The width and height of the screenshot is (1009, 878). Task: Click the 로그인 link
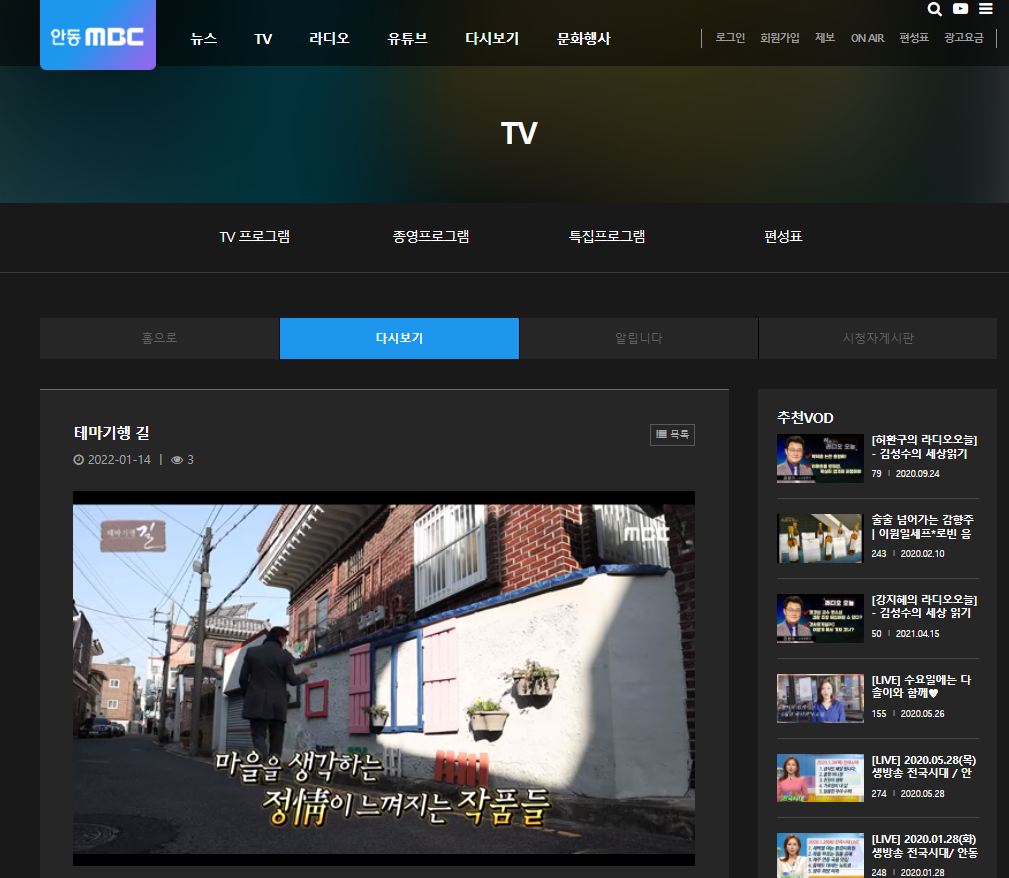click(x=730, y=38)
